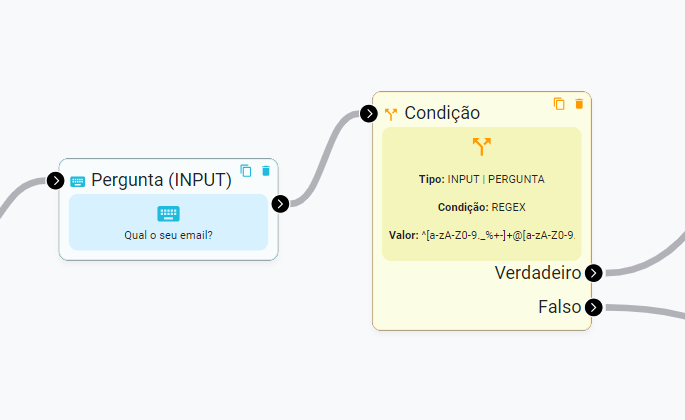The width and height of the screenshot is (685, 420).
Task: Click the Condição node input connector
Action: point(369,114)
